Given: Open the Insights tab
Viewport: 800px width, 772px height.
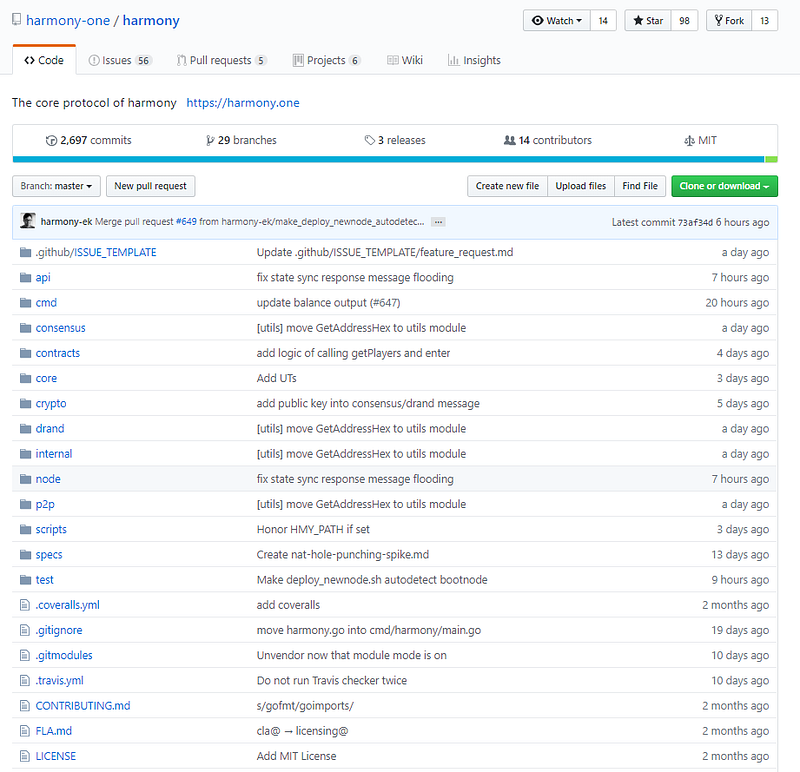Looking at the screenshot, I should tap(474, 60).
